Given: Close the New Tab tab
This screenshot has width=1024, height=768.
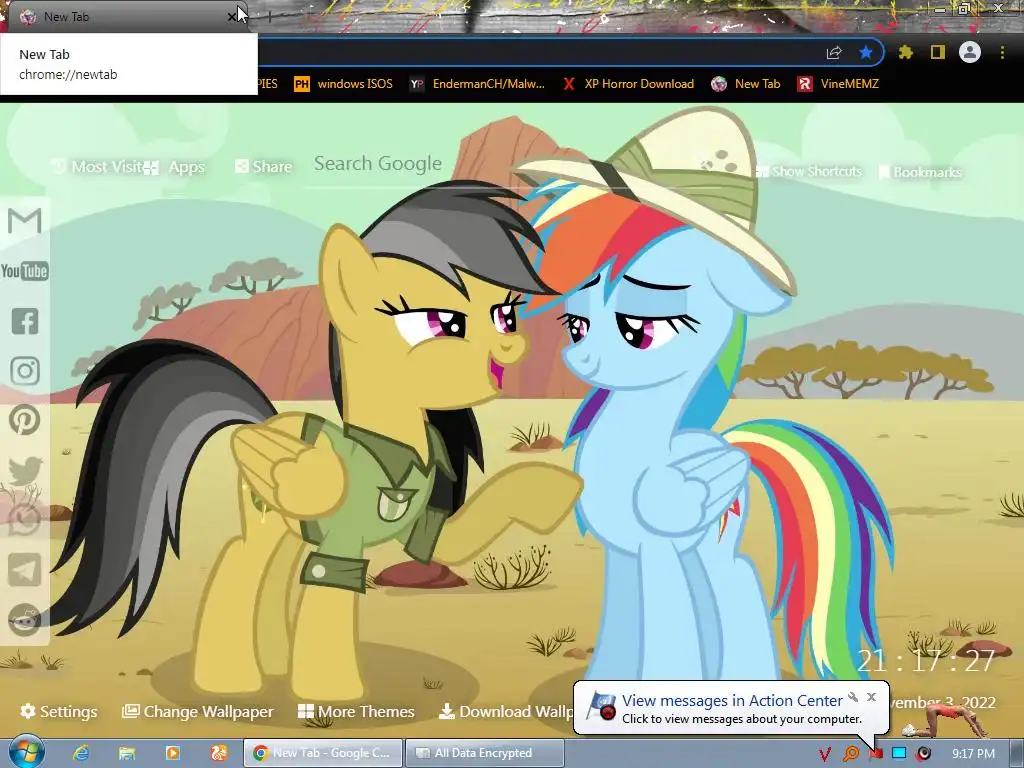Looking at the screenshot, I should [232, 17].
